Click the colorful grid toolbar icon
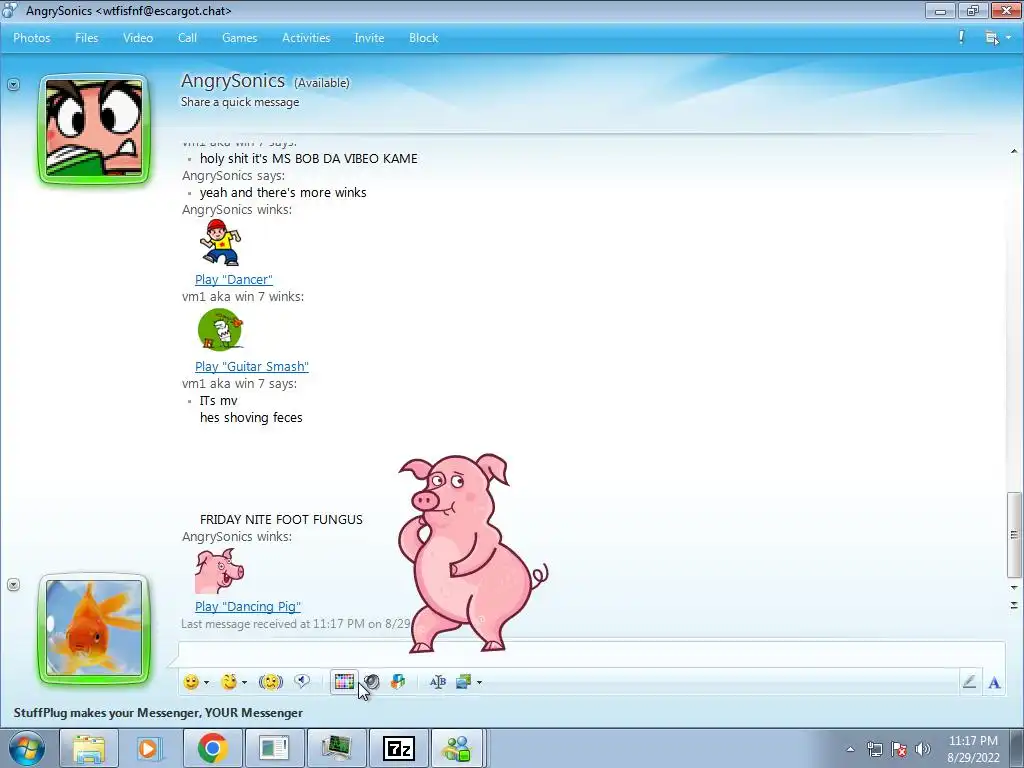This screenshot has width=1024, height=768. 344,682
